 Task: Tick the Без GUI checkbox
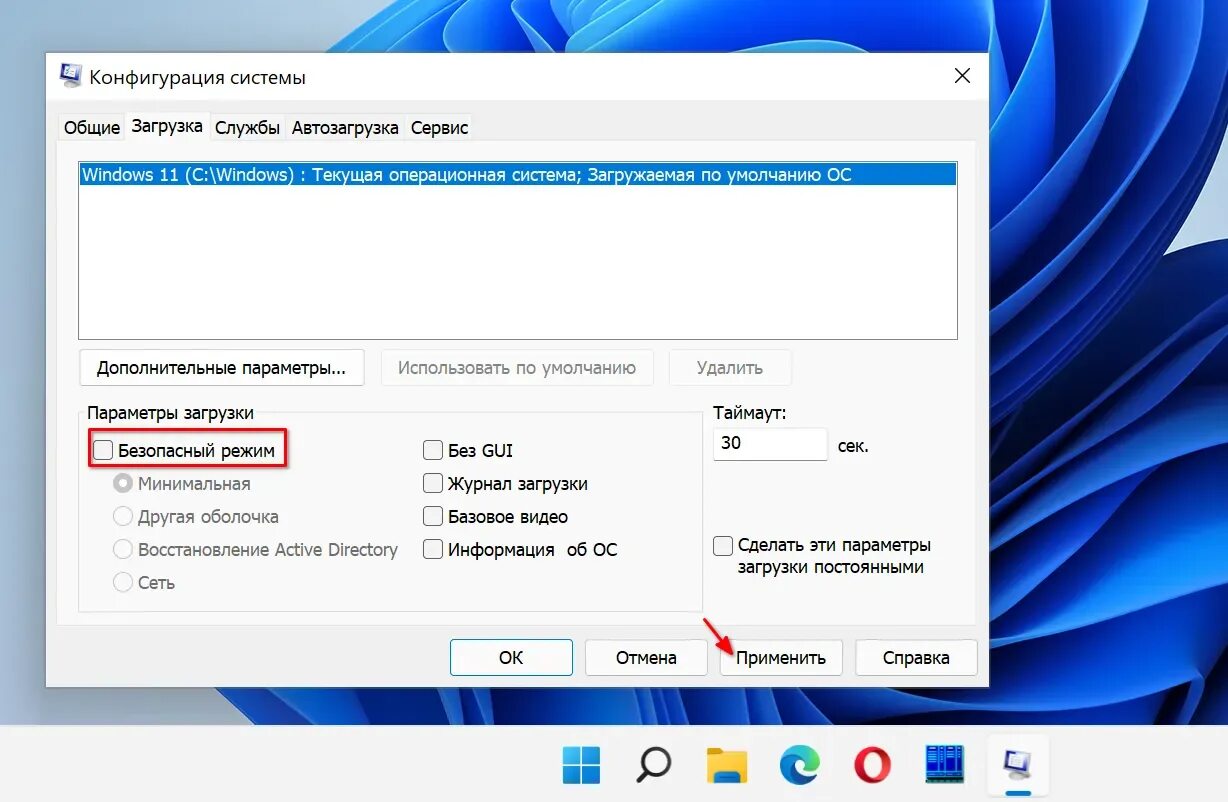tap(433, 451)
